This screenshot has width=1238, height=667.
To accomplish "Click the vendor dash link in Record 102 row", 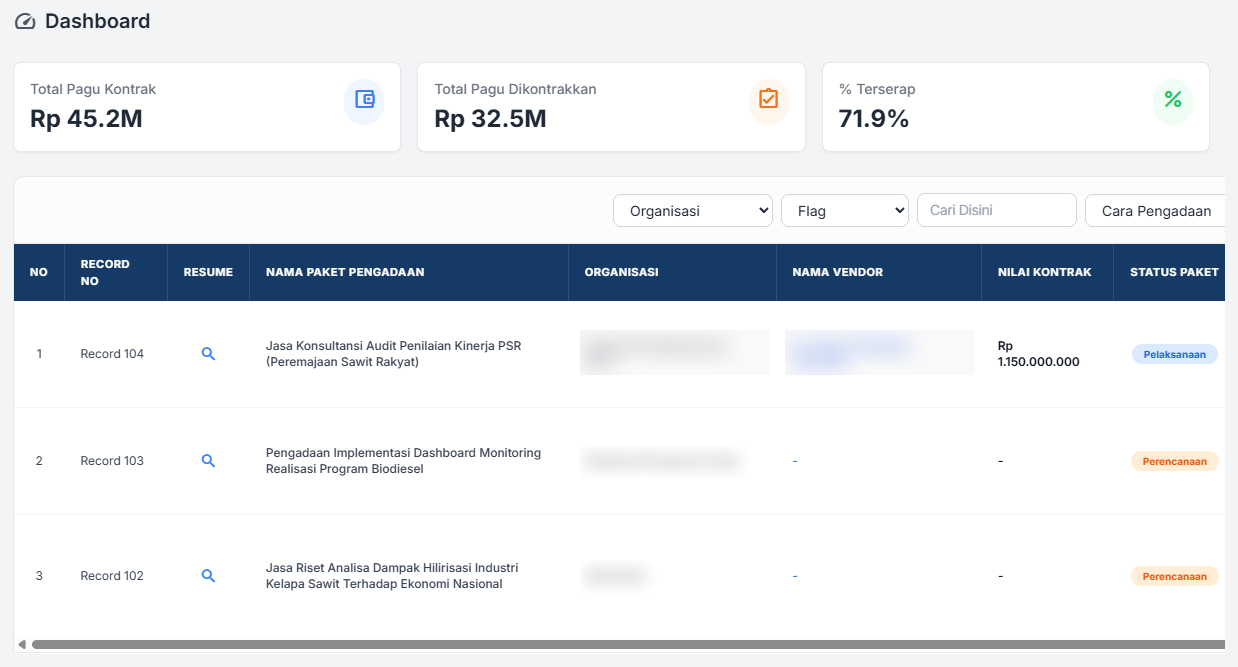I will [x=795, y=576].
